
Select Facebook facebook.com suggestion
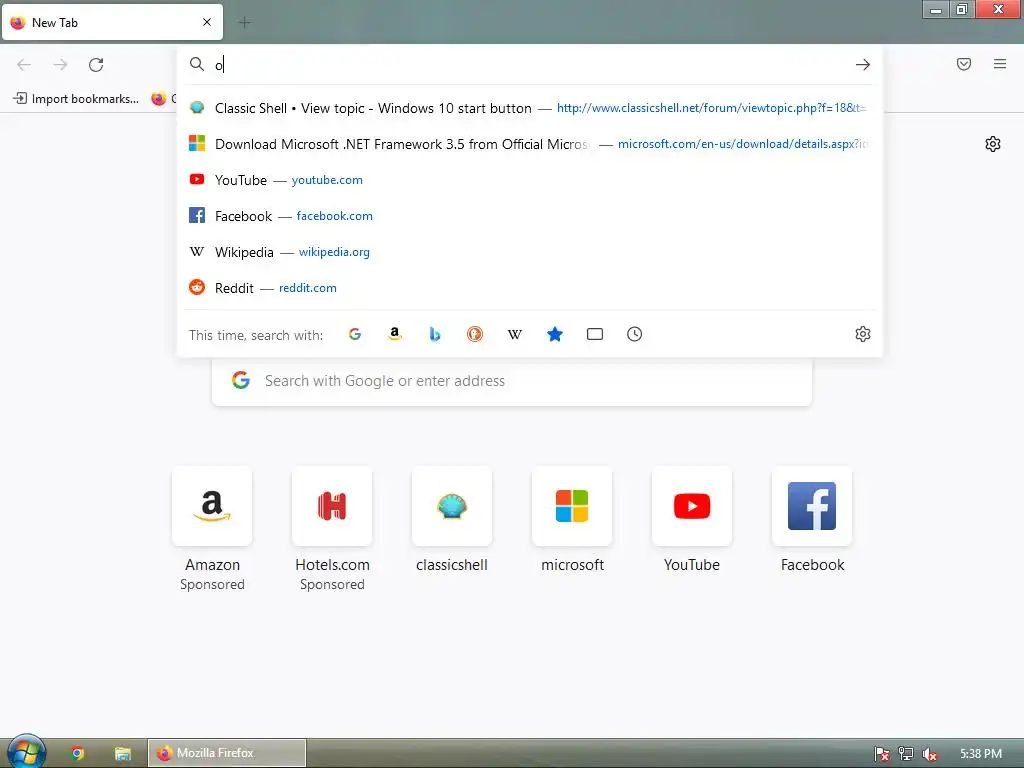click(x=530, y=216)
